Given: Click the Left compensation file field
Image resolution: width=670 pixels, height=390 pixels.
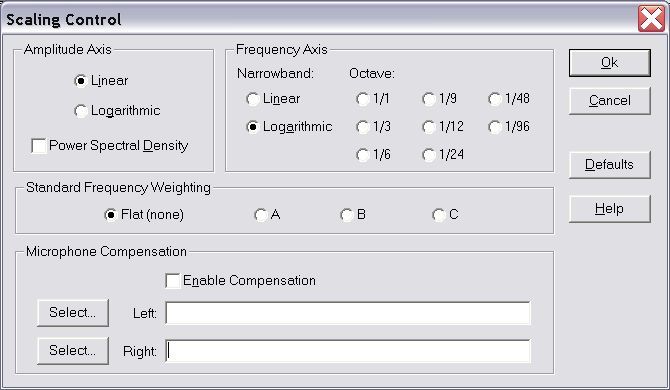Looking at the screenshot, I should pyautogui.click(x=348, y=313).
